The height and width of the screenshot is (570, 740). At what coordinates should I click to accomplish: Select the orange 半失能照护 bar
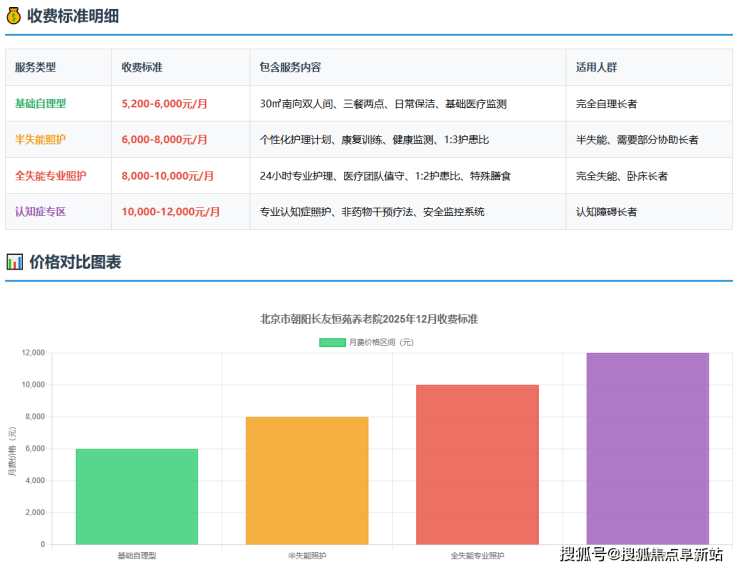click(x=307, y=480)
